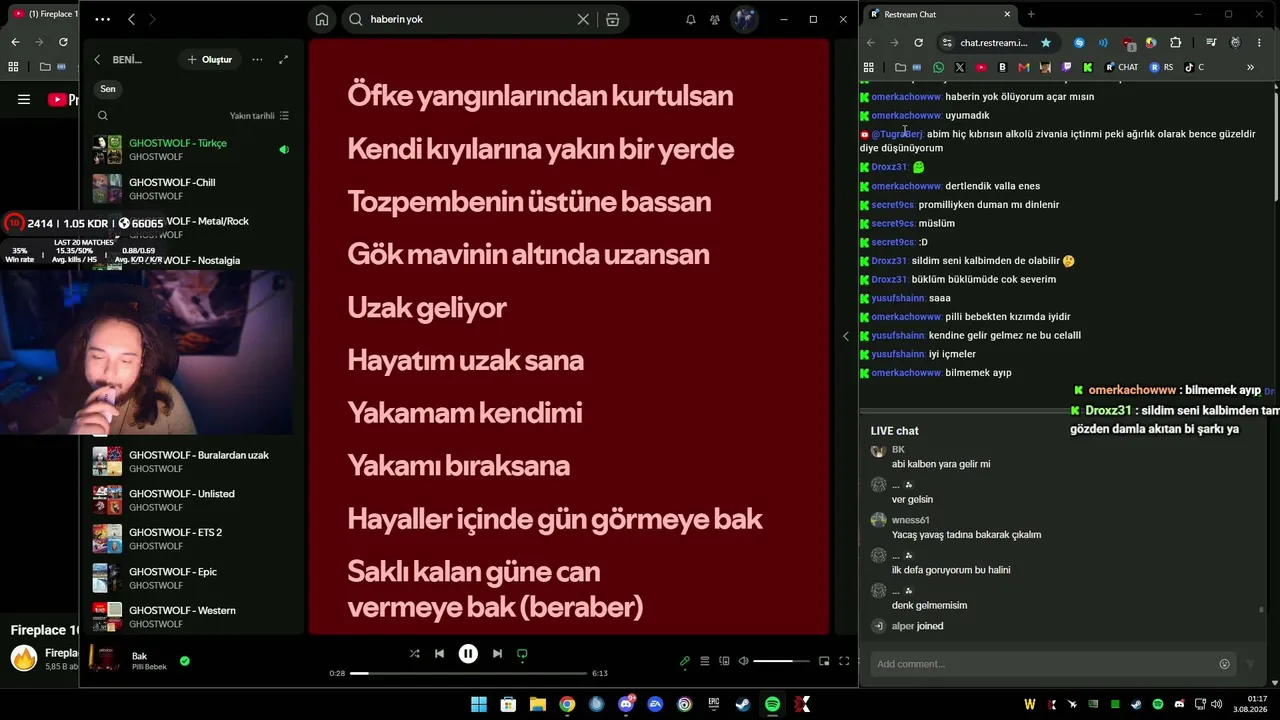Open the GHOSTWOLF - Unlisted playlist

point(194,501)
